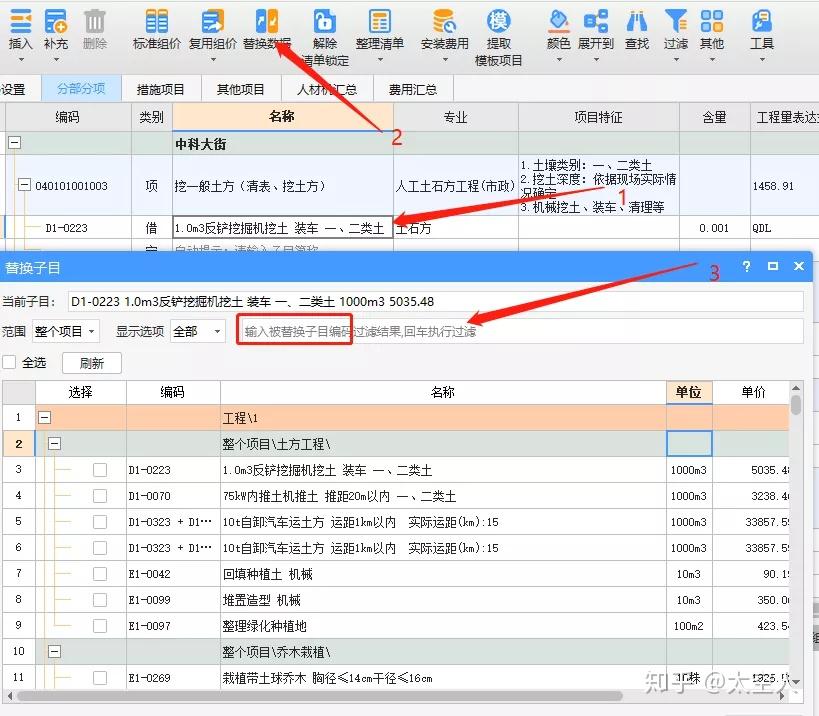Click the 编码 column header in dialog

[173, 392]
